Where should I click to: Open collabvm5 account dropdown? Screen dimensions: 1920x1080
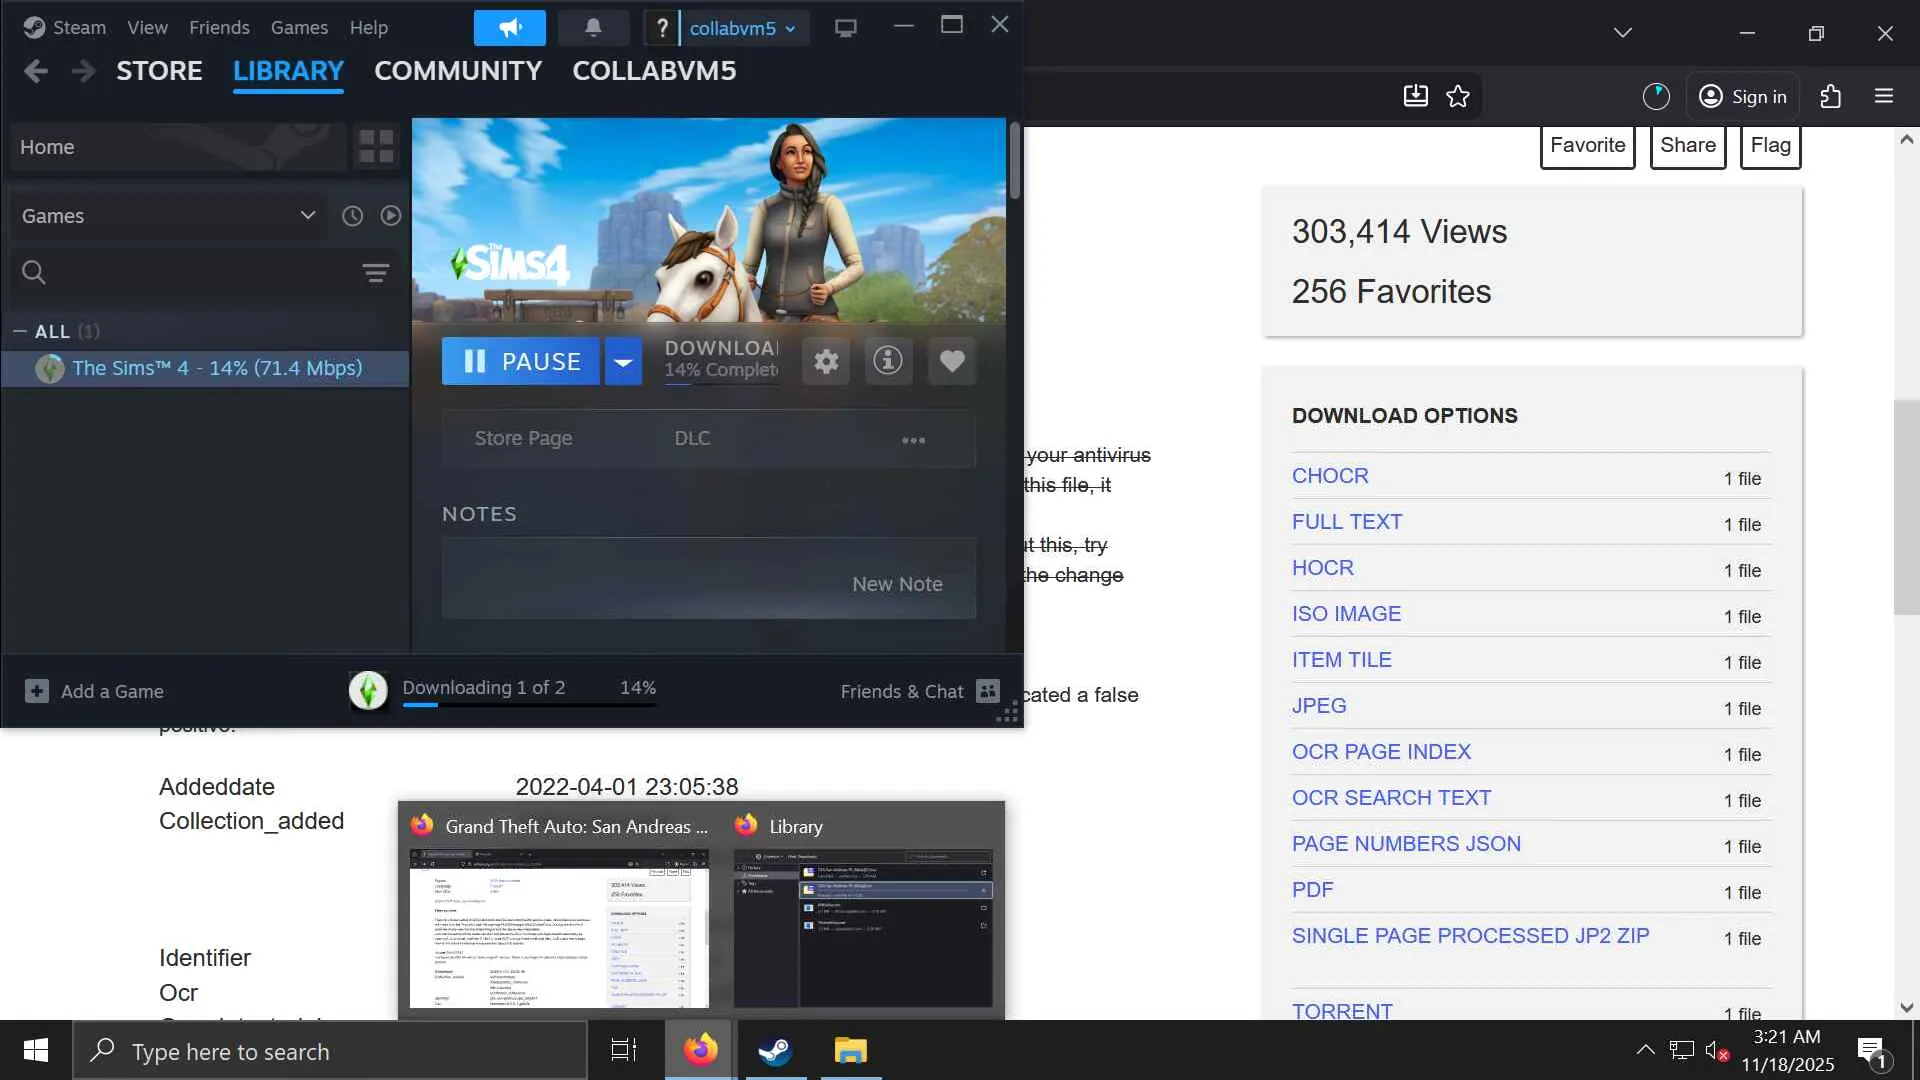click(742, 28)
